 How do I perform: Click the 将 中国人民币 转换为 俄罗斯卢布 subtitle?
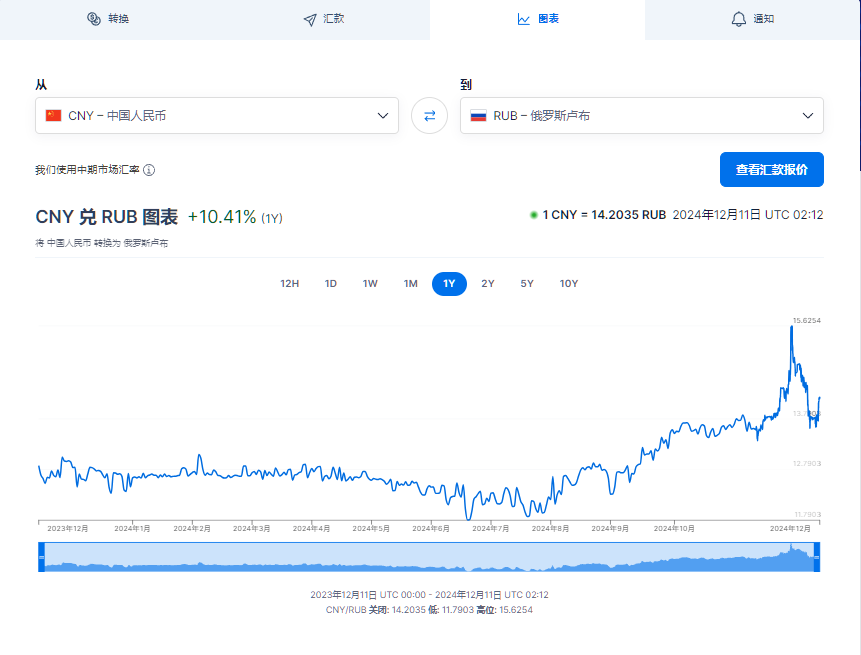click(x=102, y=243)
